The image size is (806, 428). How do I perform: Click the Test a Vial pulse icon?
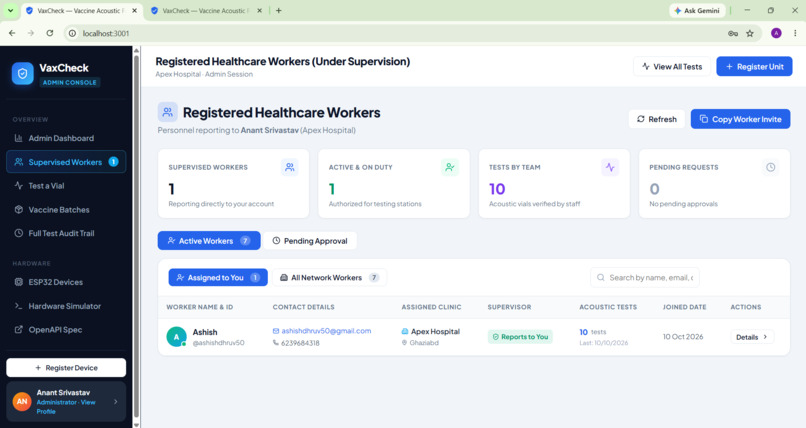point(19,186)
